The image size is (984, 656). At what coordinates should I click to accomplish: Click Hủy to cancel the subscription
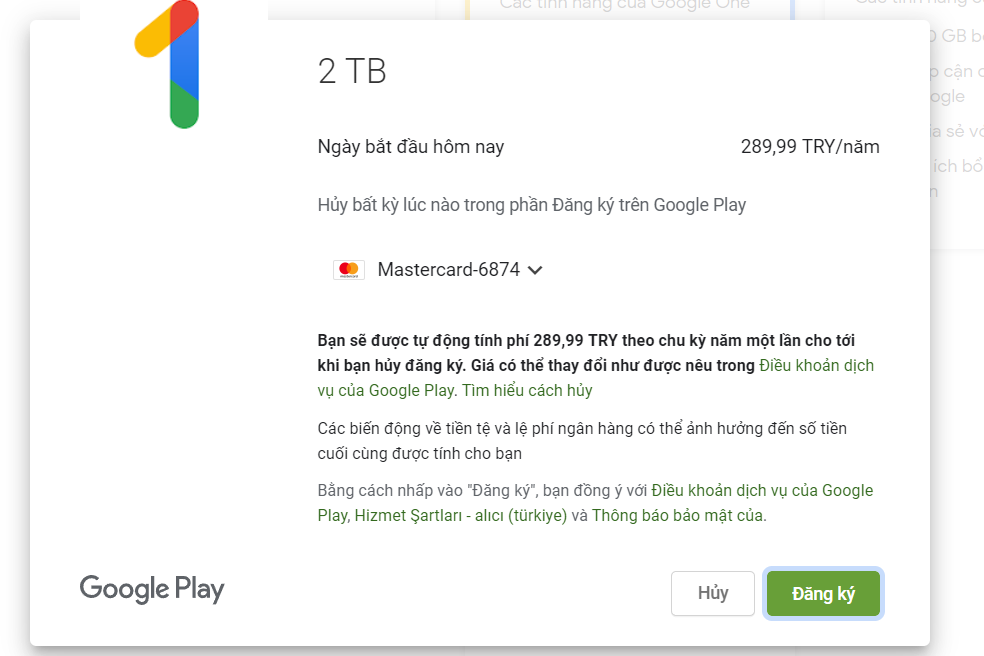coord(712,593)
